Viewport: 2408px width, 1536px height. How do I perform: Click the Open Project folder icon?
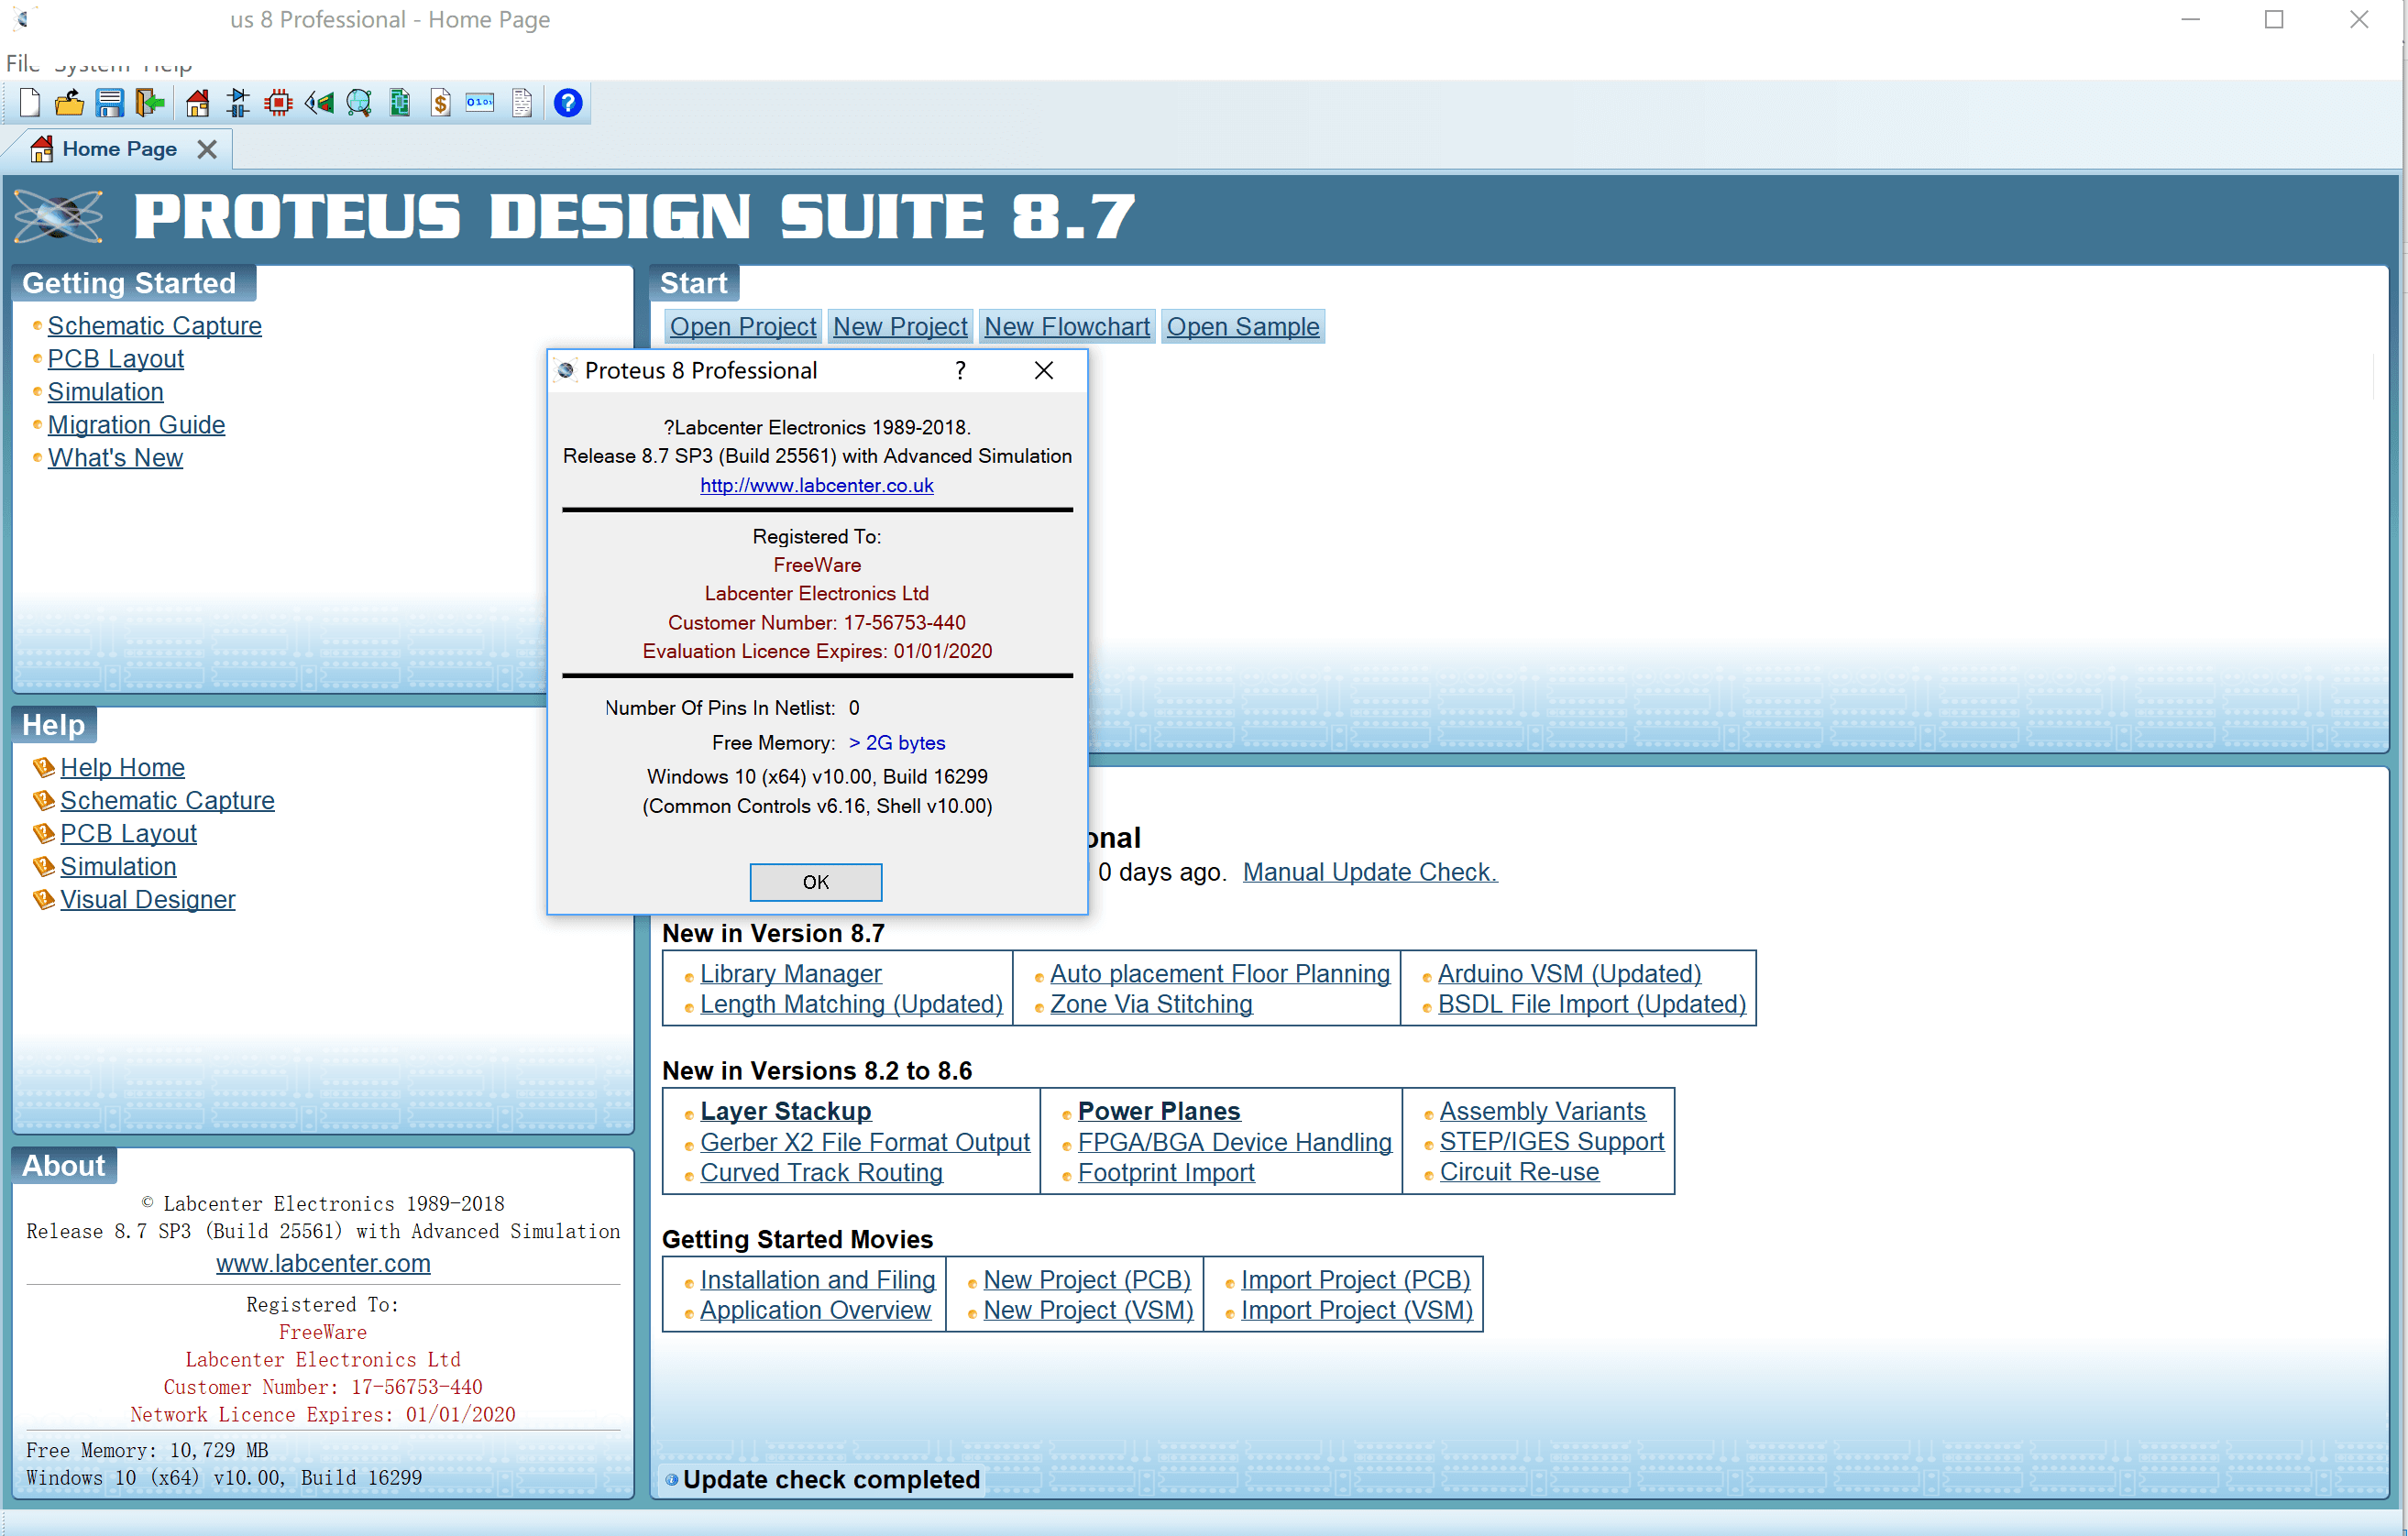(69, 102)
